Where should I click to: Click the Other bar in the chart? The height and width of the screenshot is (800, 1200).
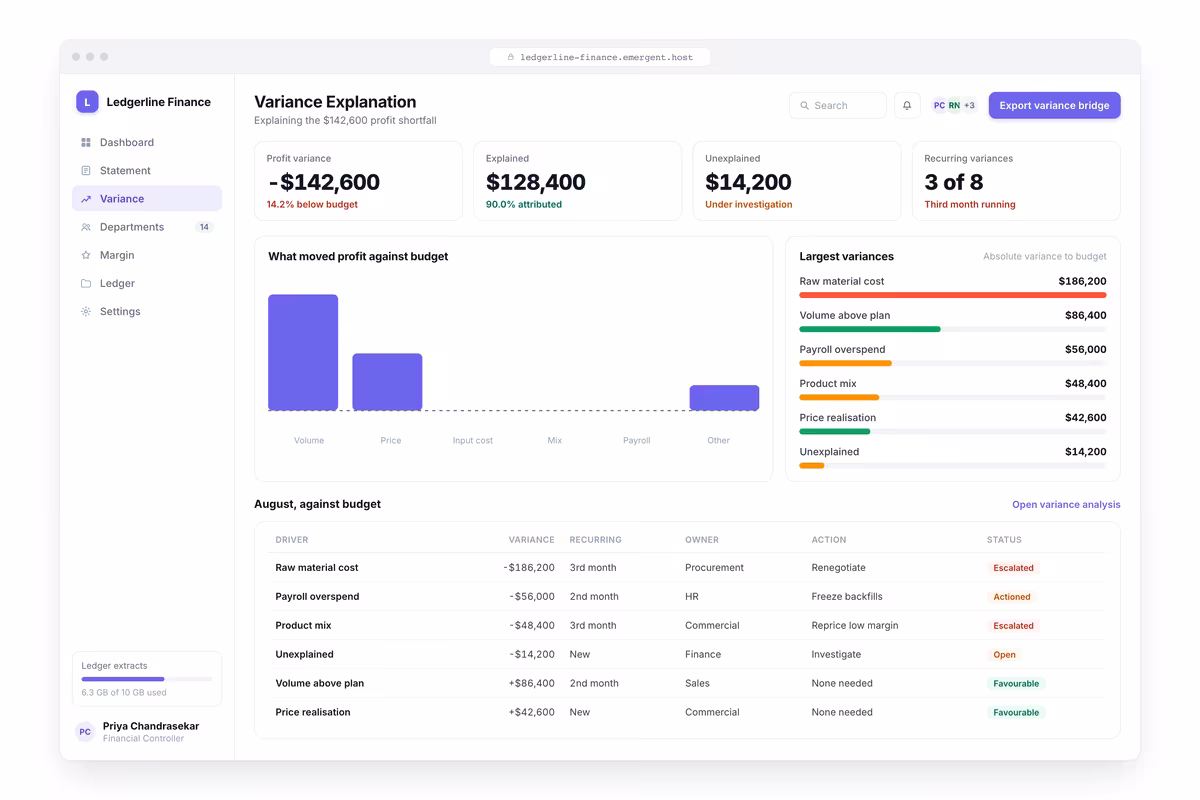[724, 398]
